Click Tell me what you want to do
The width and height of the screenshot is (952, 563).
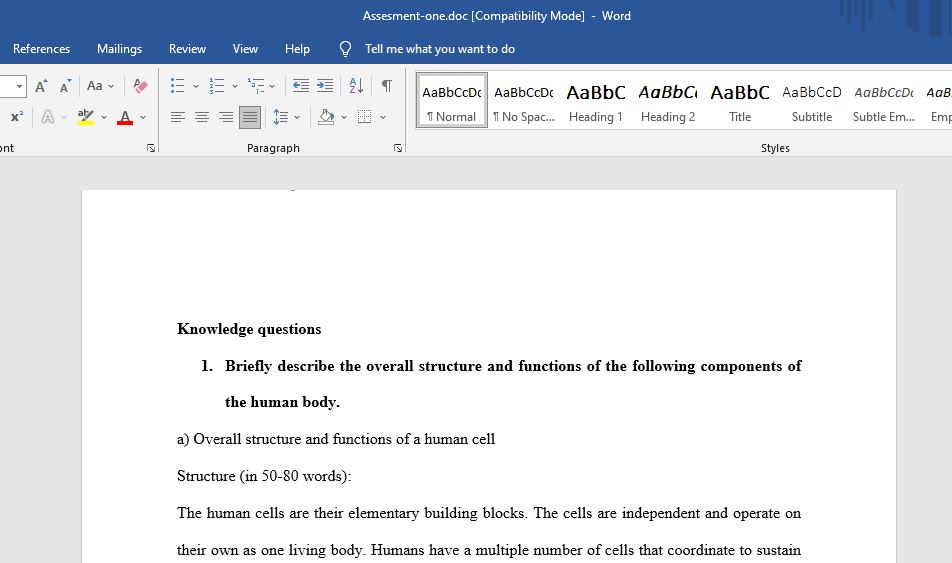point(440,49)
